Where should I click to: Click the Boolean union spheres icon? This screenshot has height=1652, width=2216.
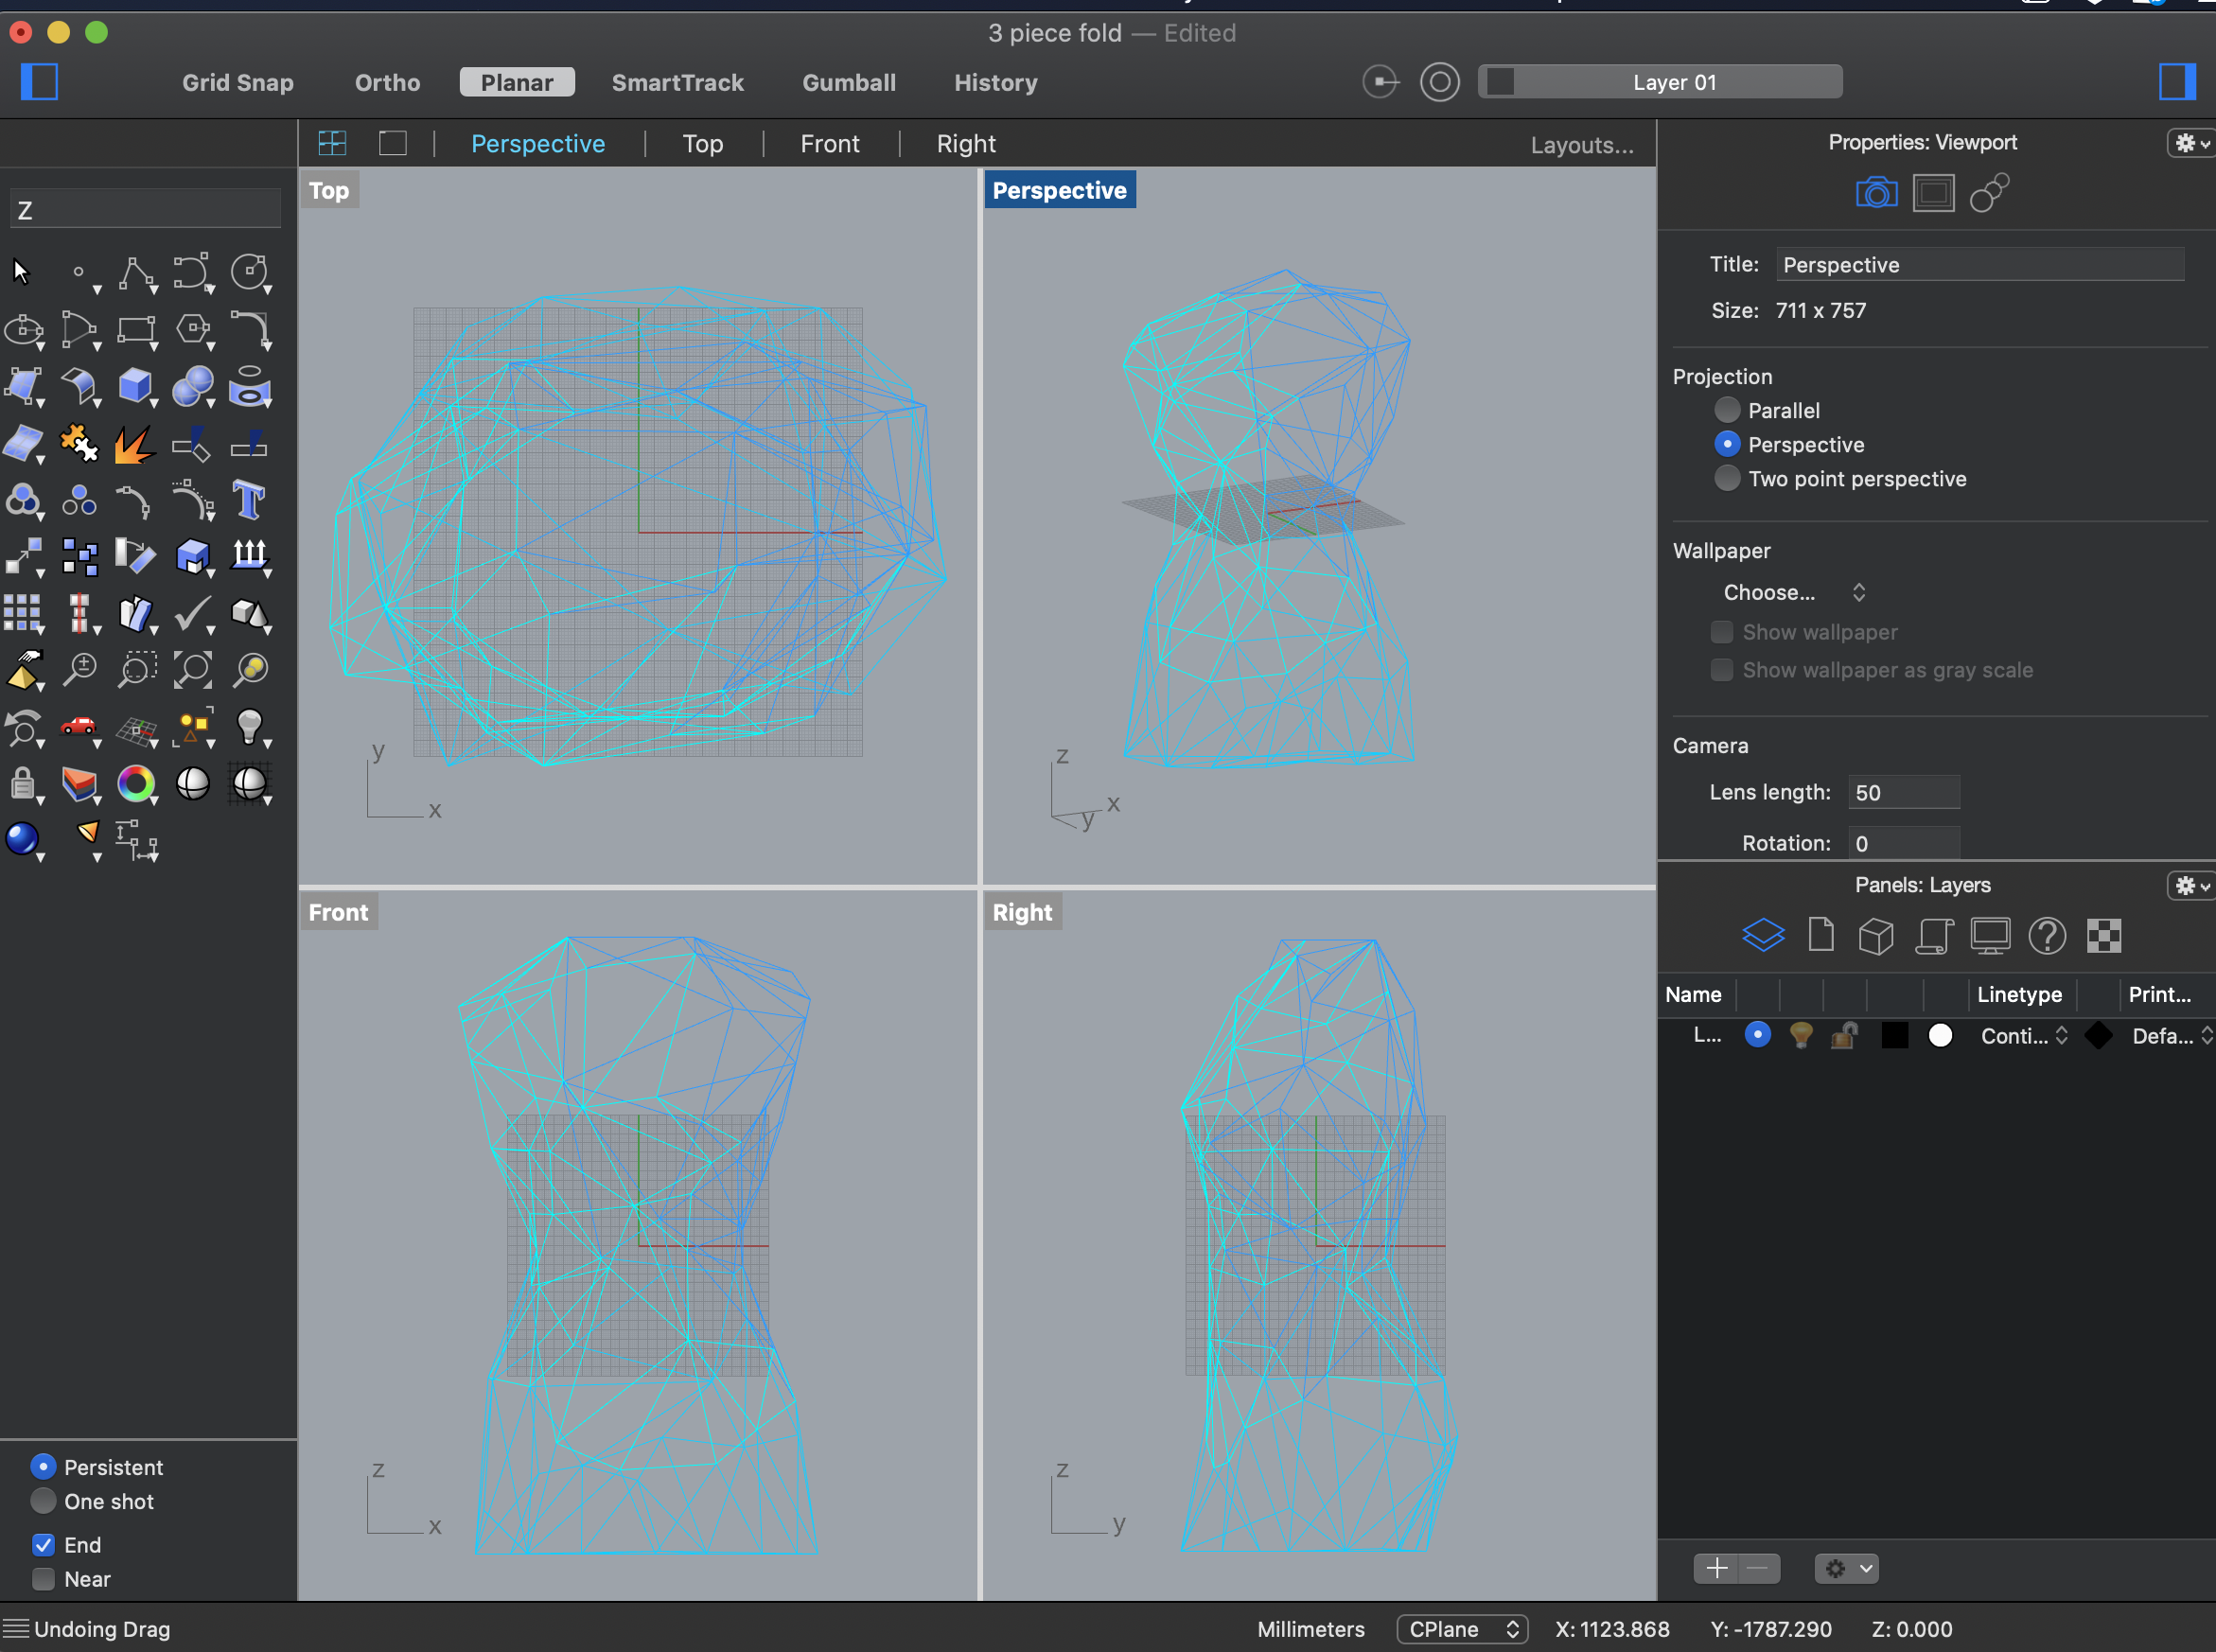193,386
